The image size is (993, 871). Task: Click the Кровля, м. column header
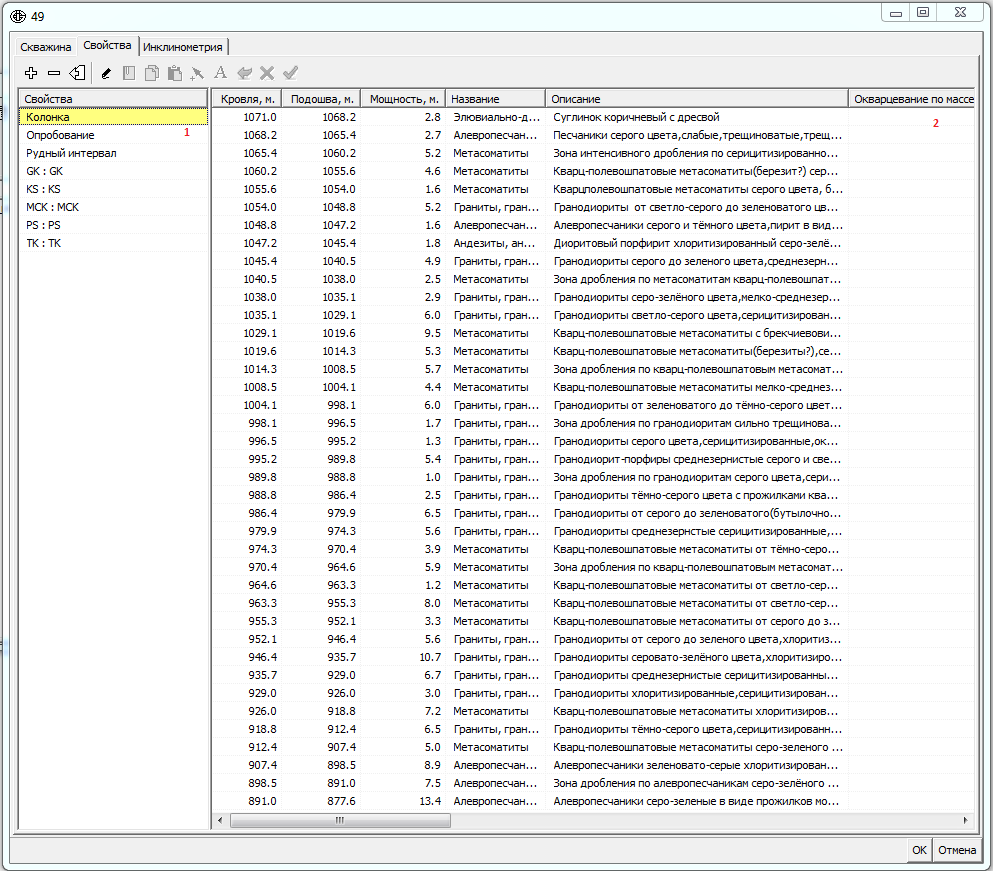247,99
